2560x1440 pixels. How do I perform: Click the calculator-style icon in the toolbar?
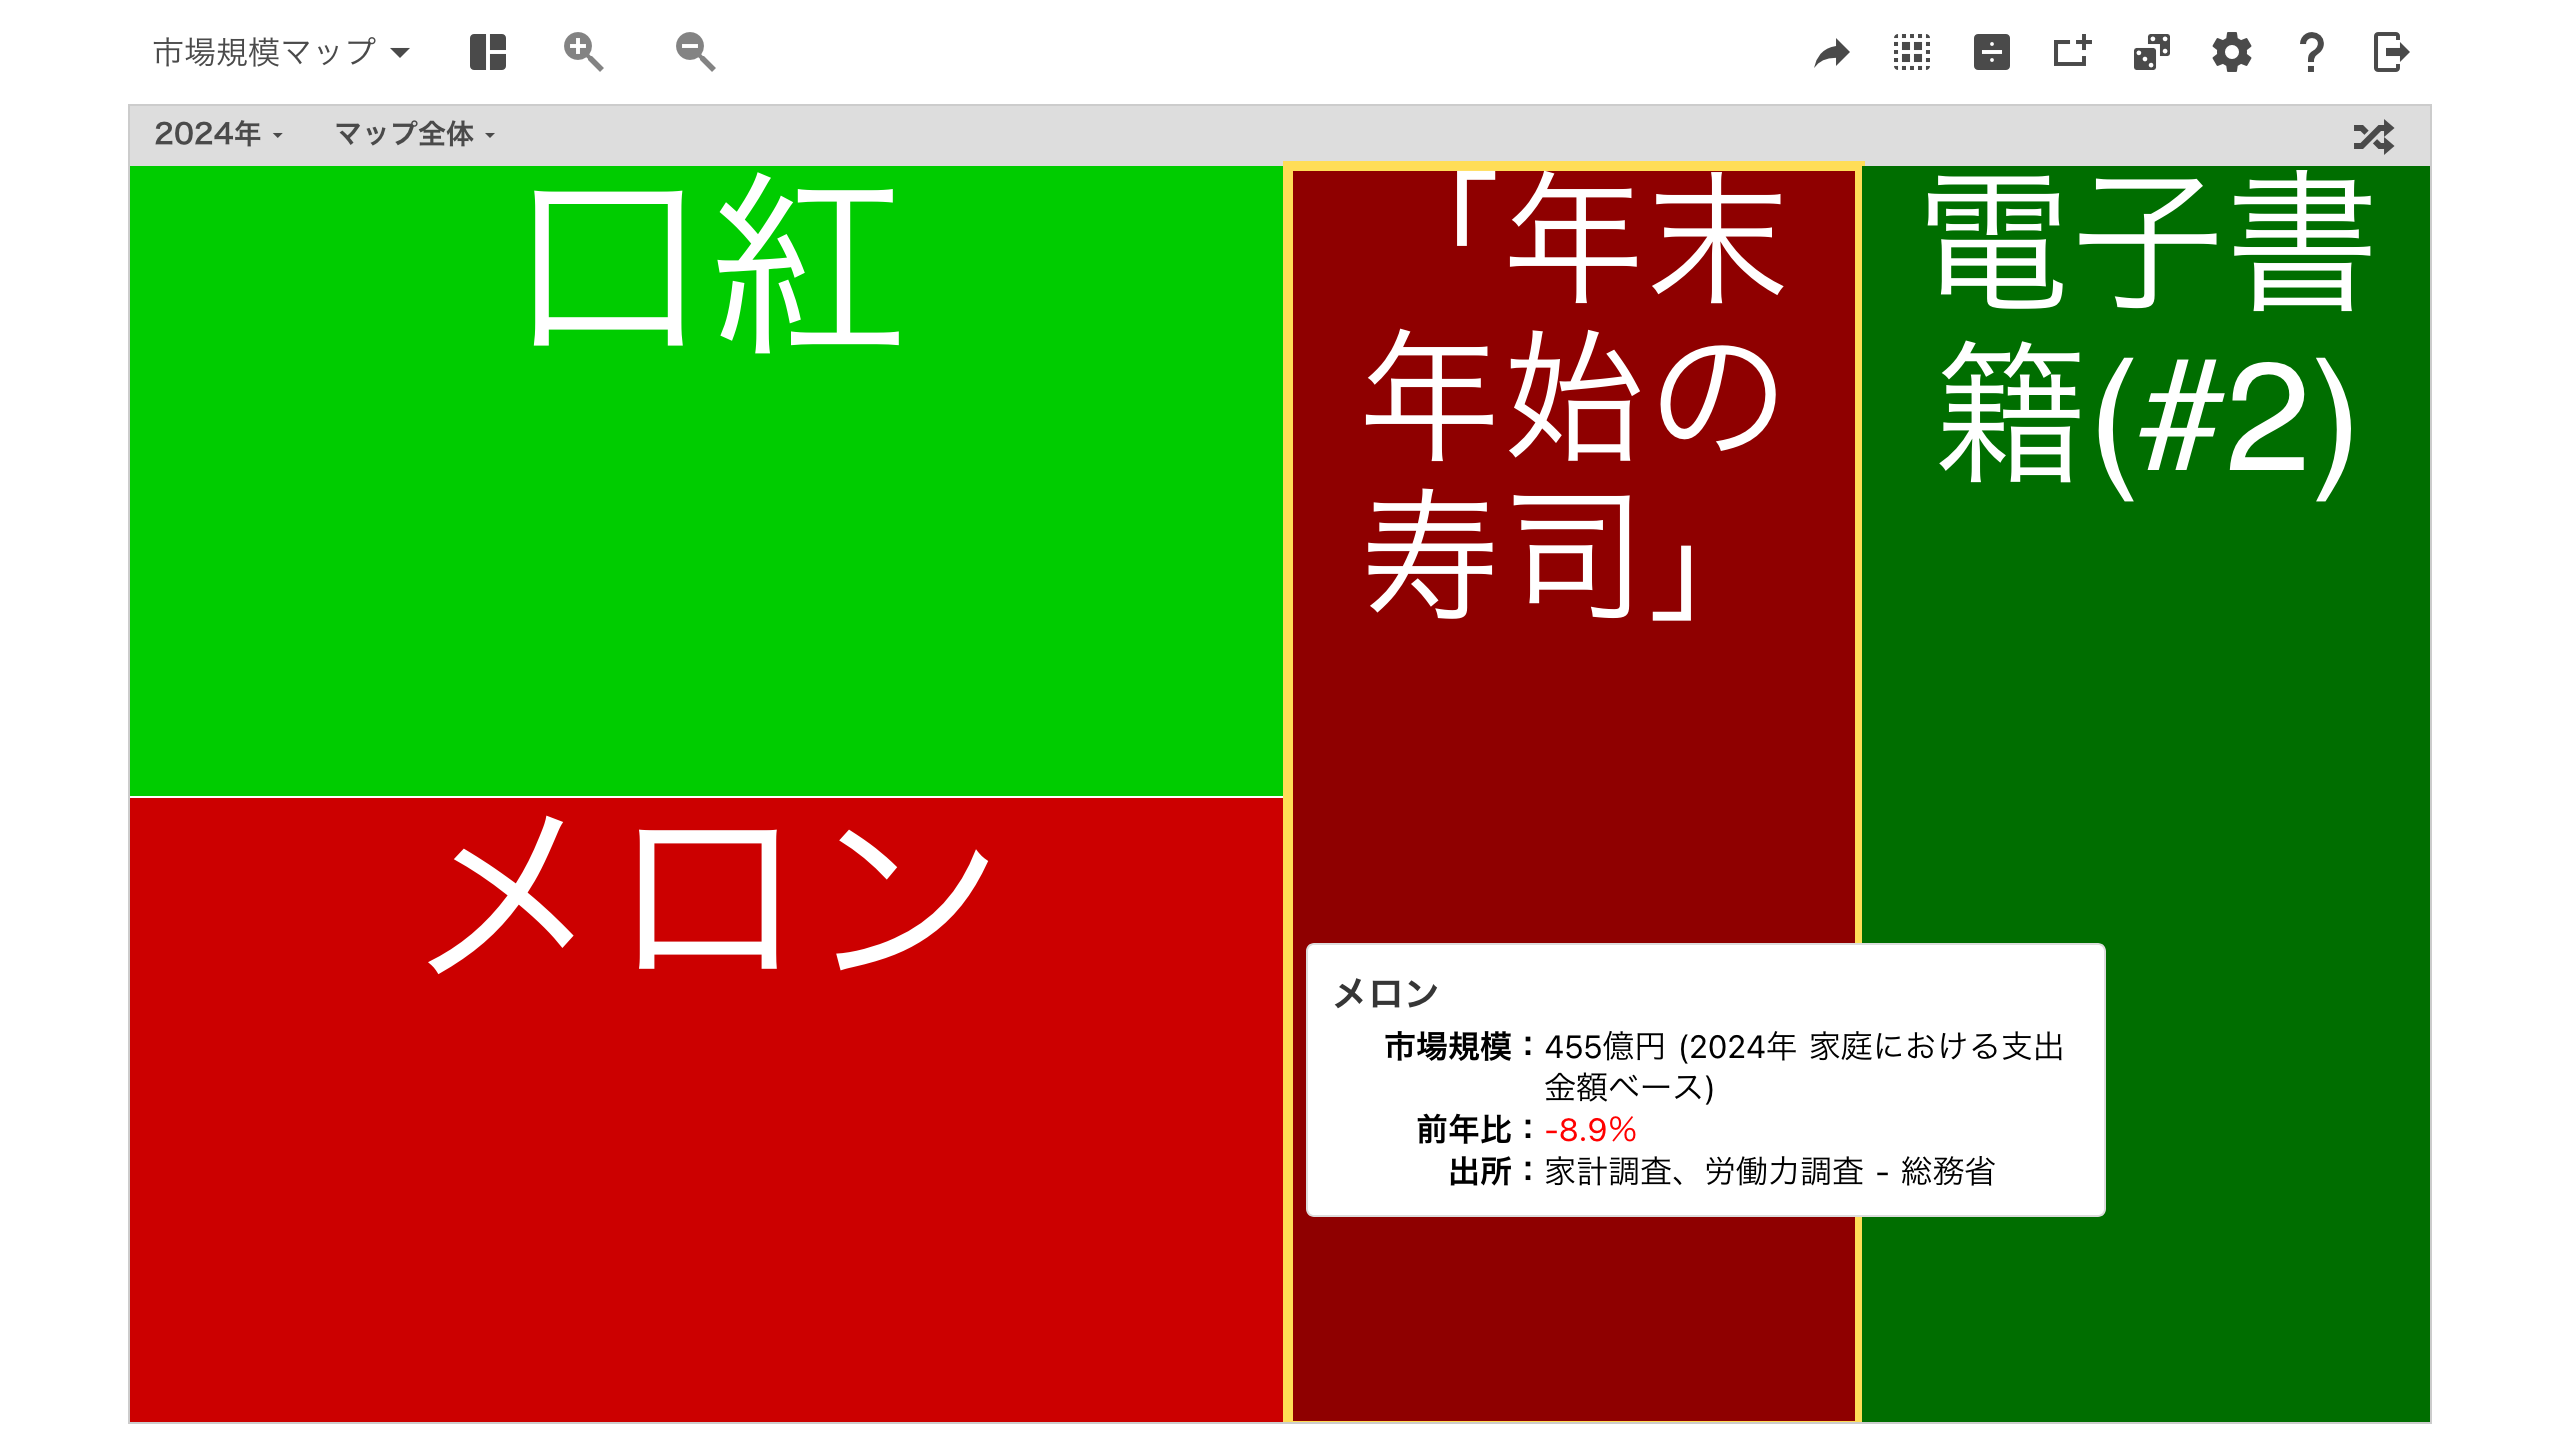[x=1992, y=52]
